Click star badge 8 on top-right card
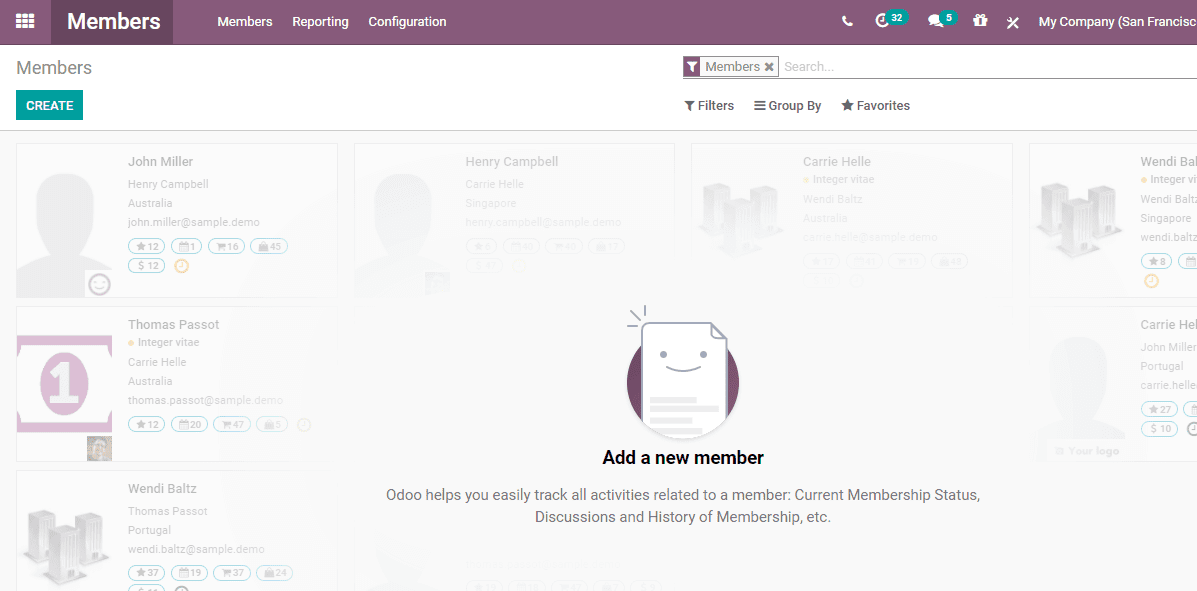The width and height of the screenshot is (1197, 591). [x=1157, y=261]
